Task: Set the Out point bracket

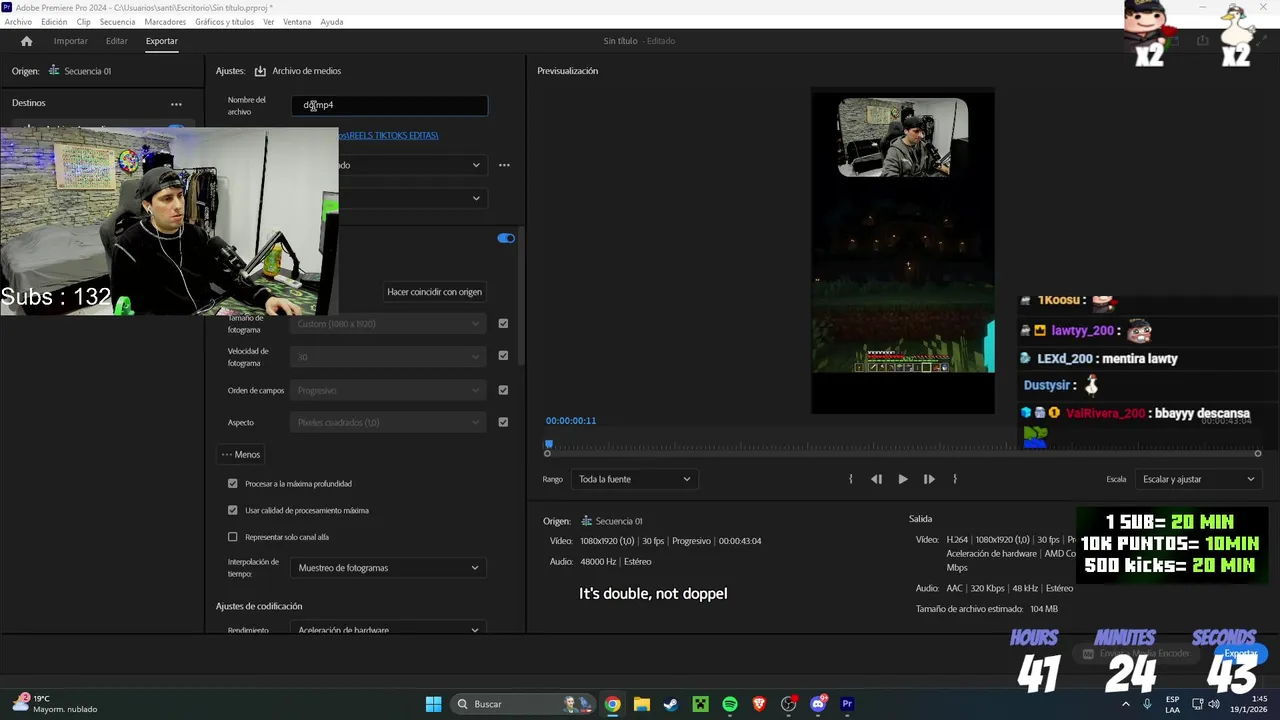Action: (955, 479)
